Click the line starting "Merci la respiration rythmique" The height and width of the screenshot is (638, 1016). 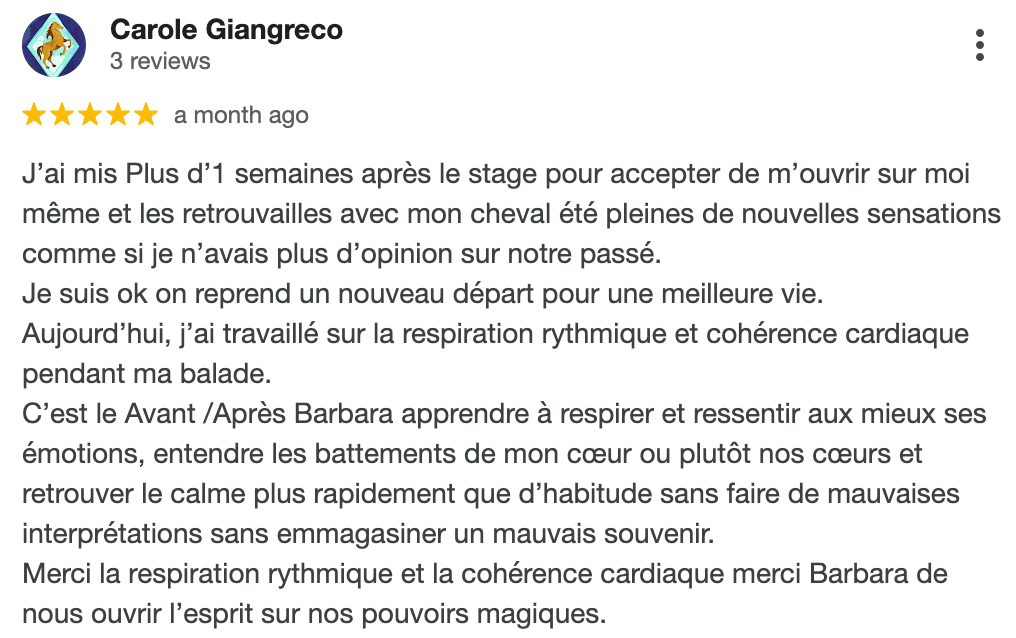tap(485, 574)
